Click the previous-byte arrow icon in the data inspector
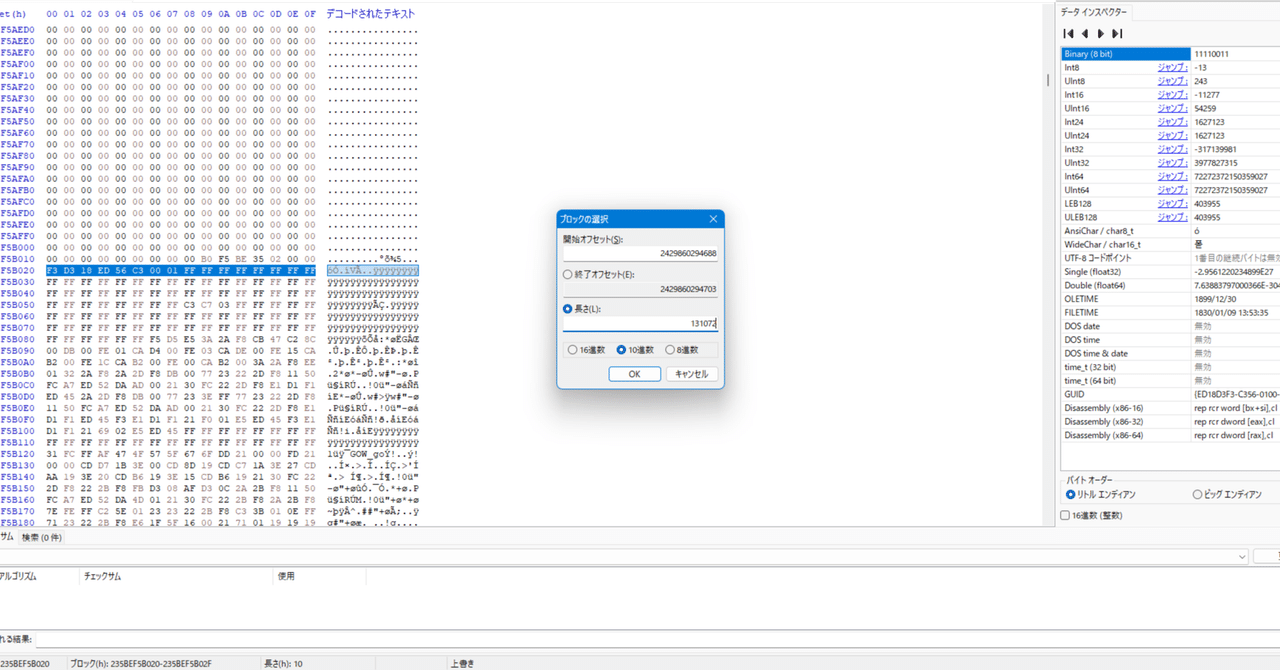The image size is (1280, 670). point(1086,33)
